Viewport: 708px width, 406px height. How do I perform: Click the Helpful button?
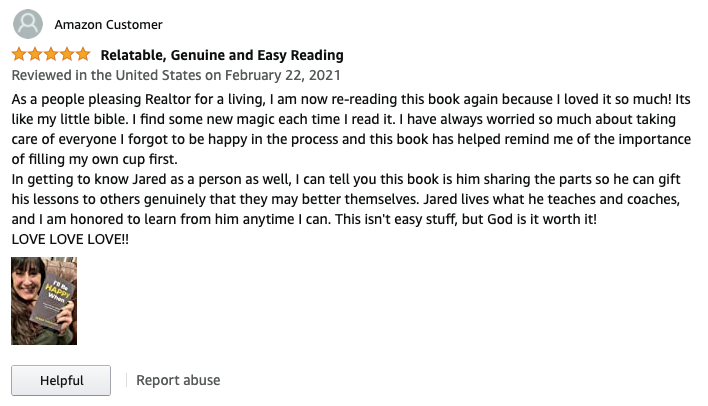[61, 381]
